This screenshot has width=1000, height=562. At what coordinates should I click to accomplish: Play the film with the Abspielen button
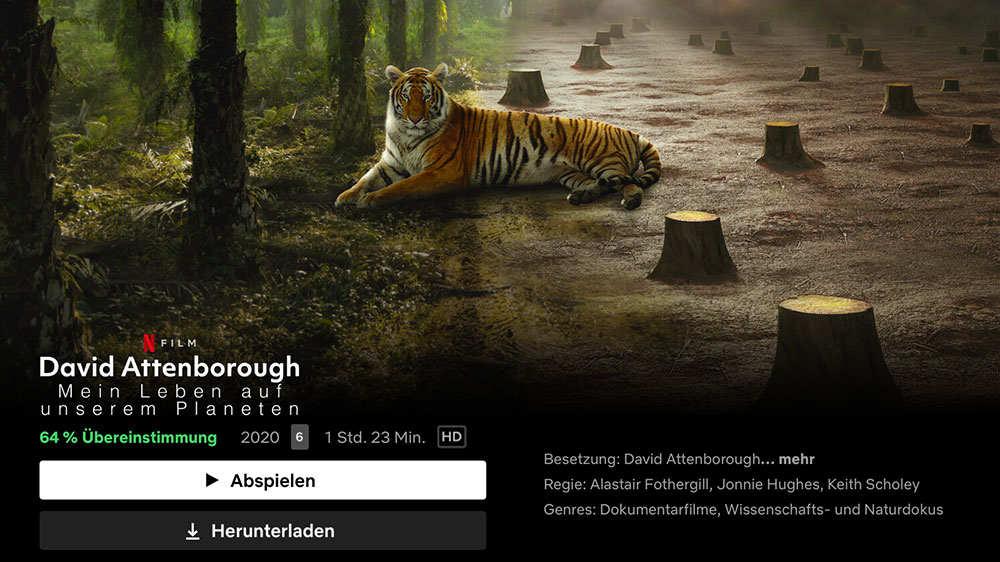tap(263, 480)
